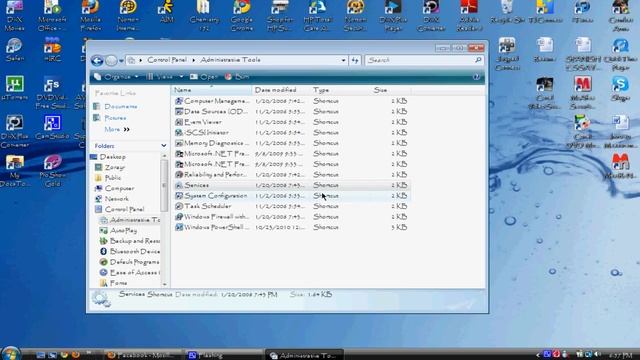640x360 pixels.
Task: Open Documents favorite link
Action: coord(116,107)
